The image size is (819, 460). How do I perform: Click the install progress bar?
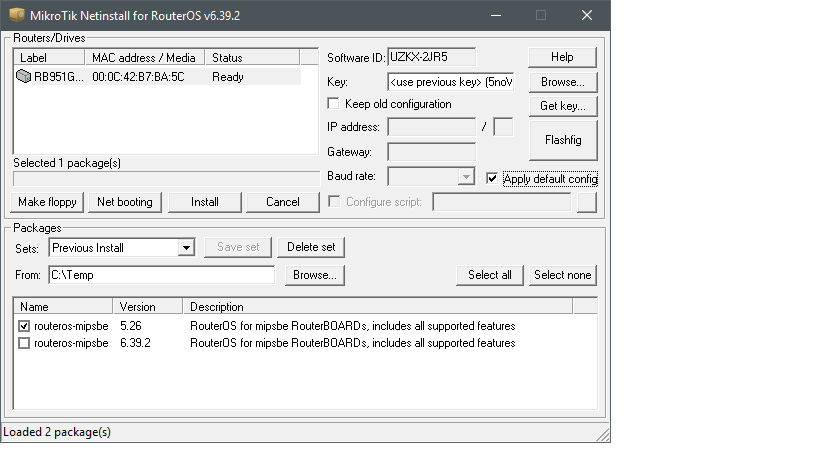(x=167, y=179)
